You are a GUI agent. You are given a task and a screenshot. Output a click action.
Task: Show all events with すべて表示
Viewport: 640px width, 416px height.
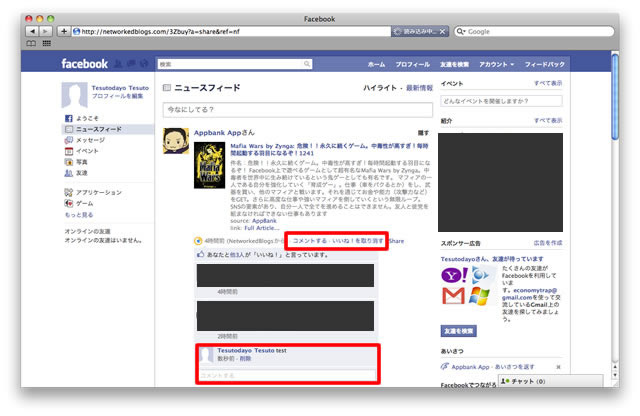point(548,83)
